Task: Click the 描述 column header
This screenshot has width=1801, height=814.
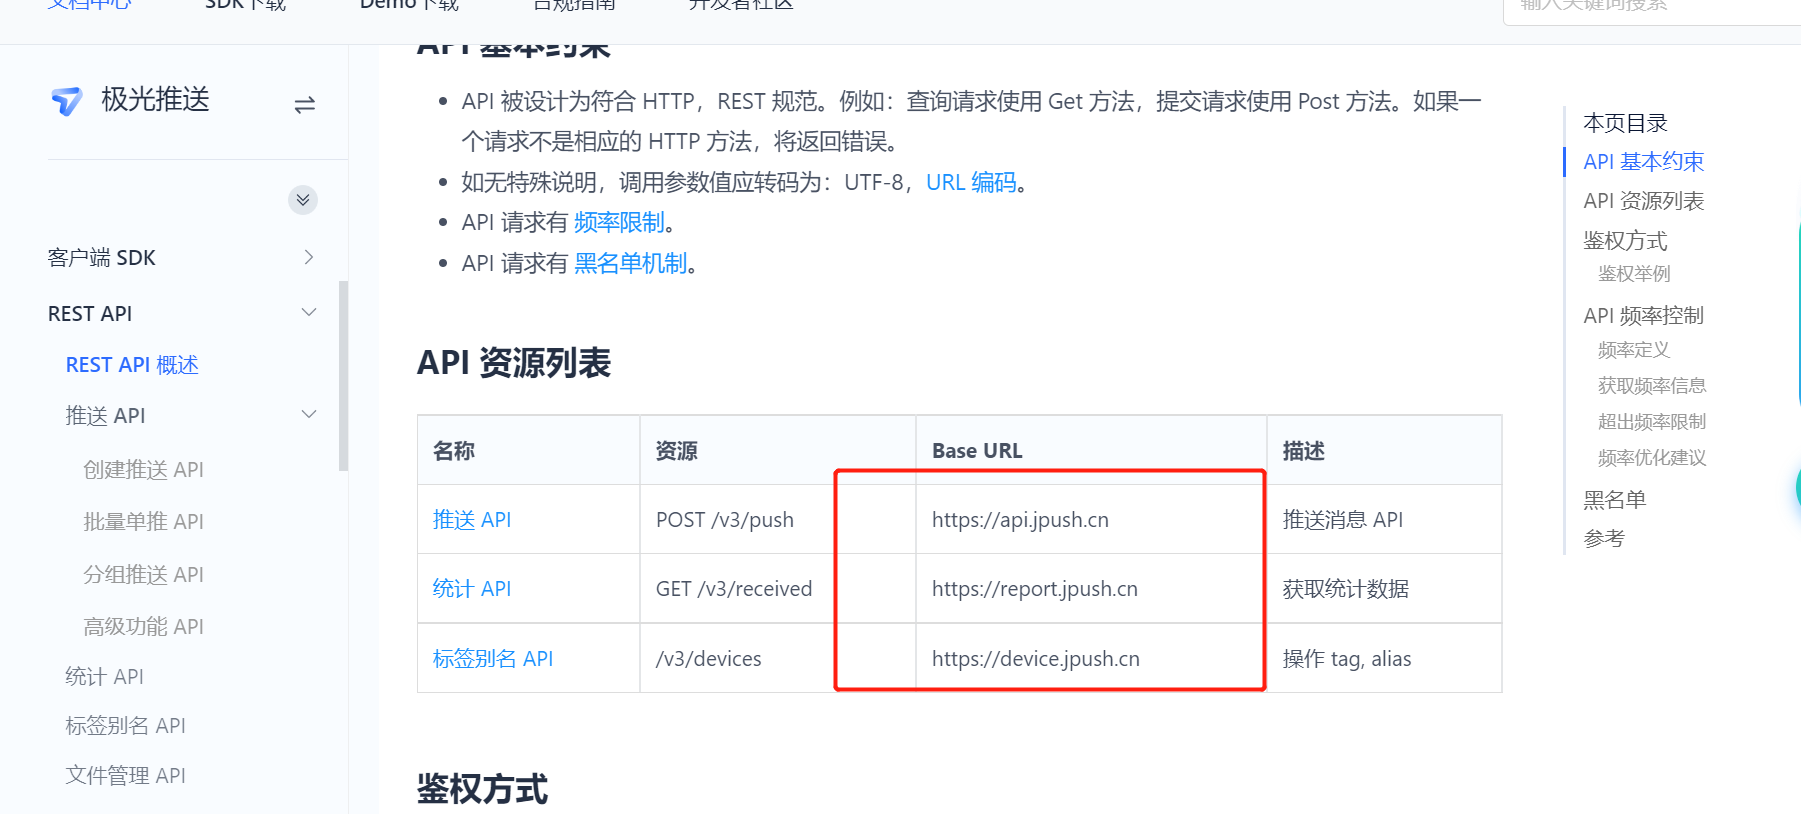Action: point(1384,450)
